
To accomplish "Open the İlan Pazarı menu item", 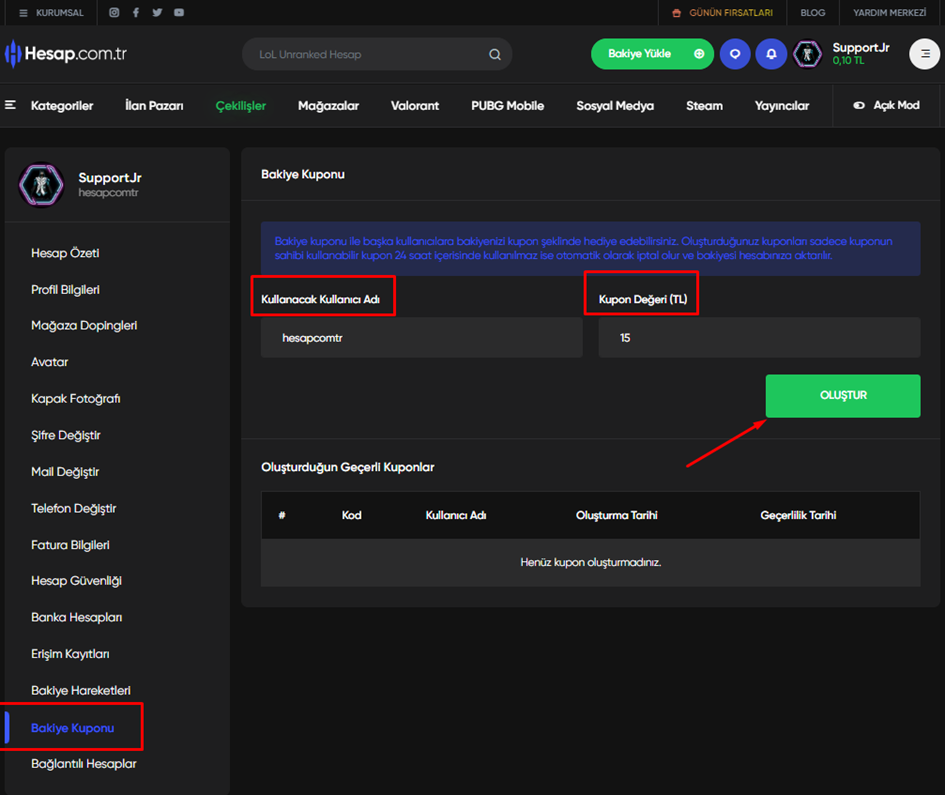I will [x=154, y=105].
